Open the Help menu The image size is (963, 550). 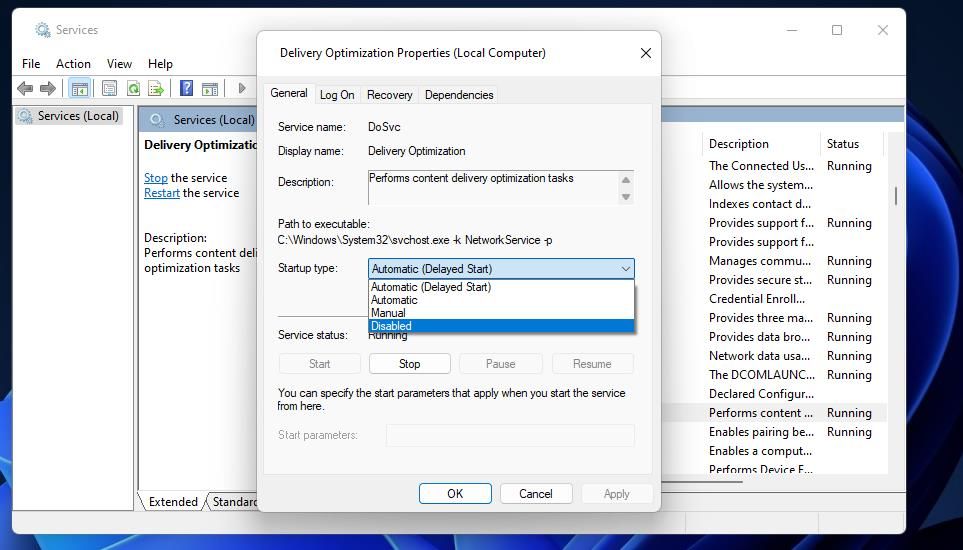(x=160, y=64)
